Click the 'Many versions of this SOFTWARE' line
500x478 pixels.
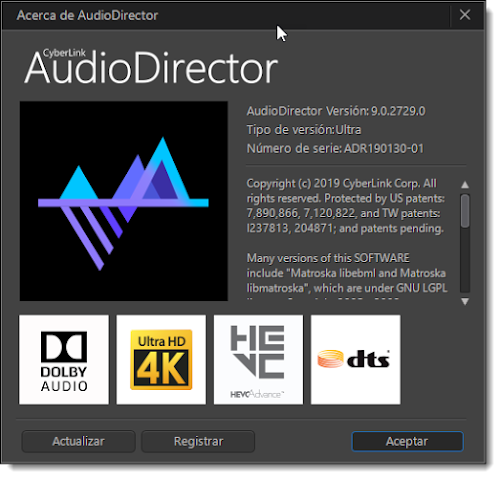pos(328,258)
